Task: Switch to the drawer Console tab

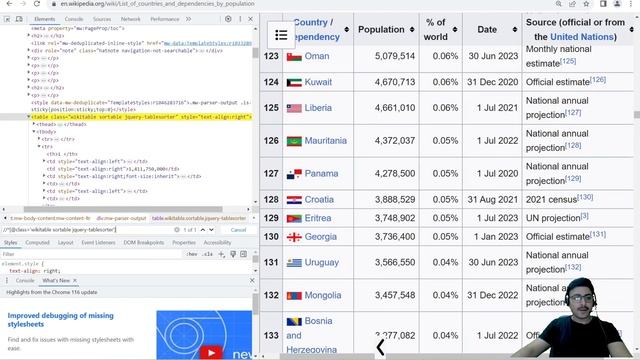Action: (25, 280)
